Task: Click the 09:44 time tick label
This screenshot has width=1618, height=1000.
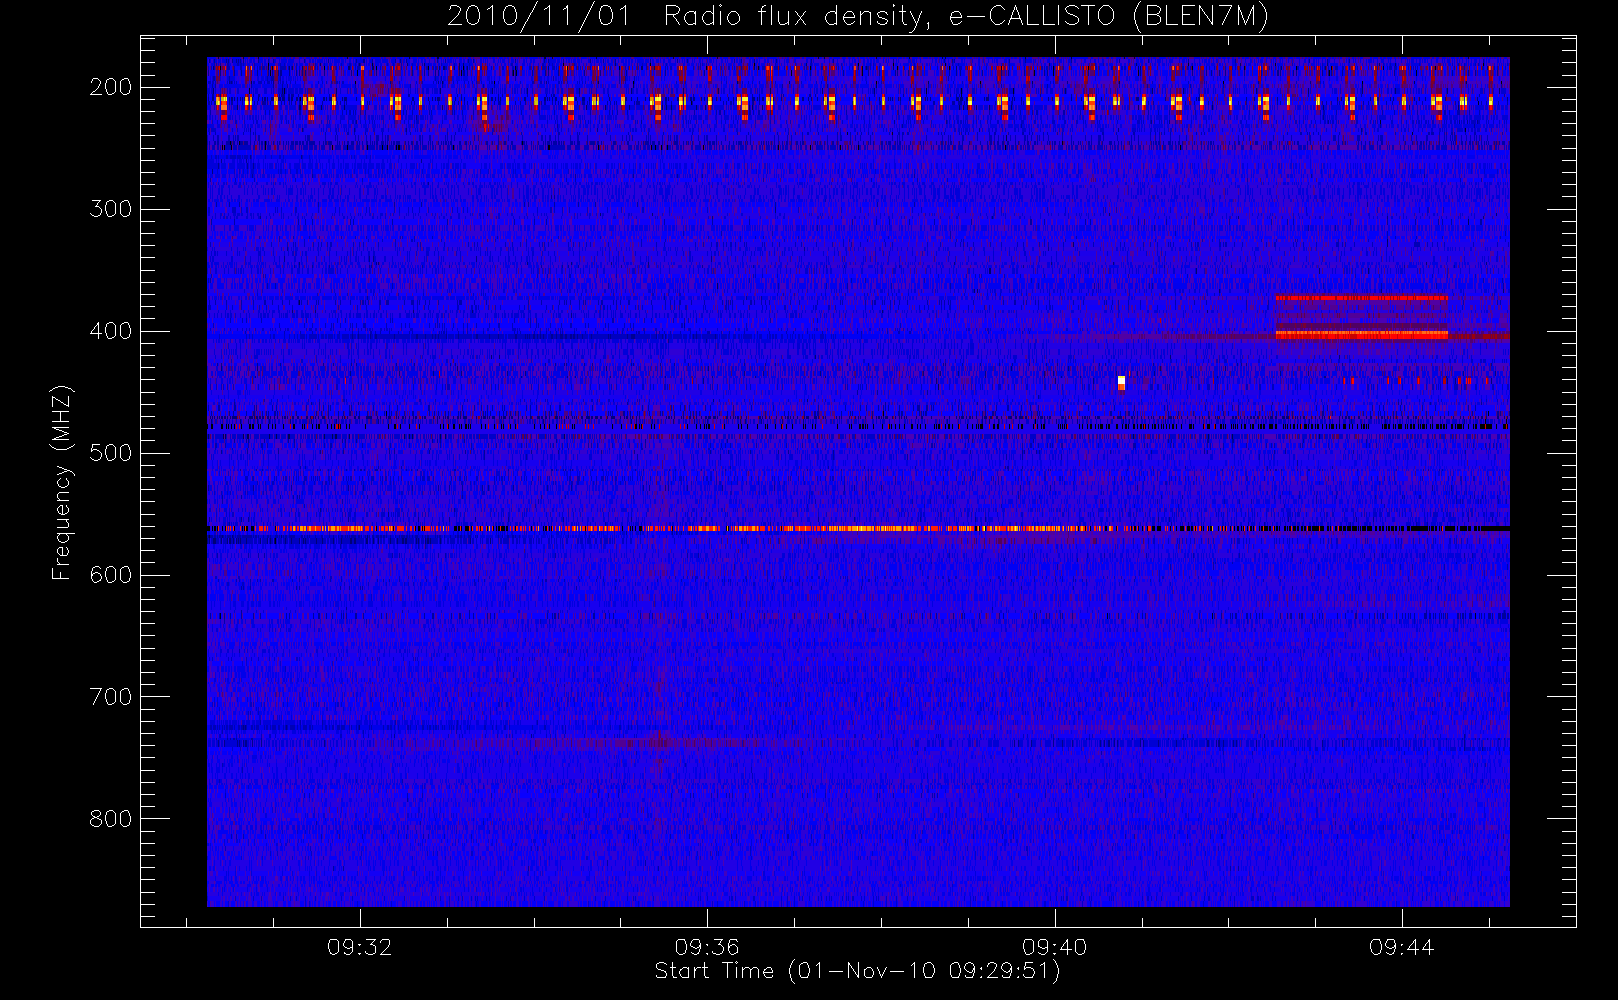Action: click(1401, 947)
